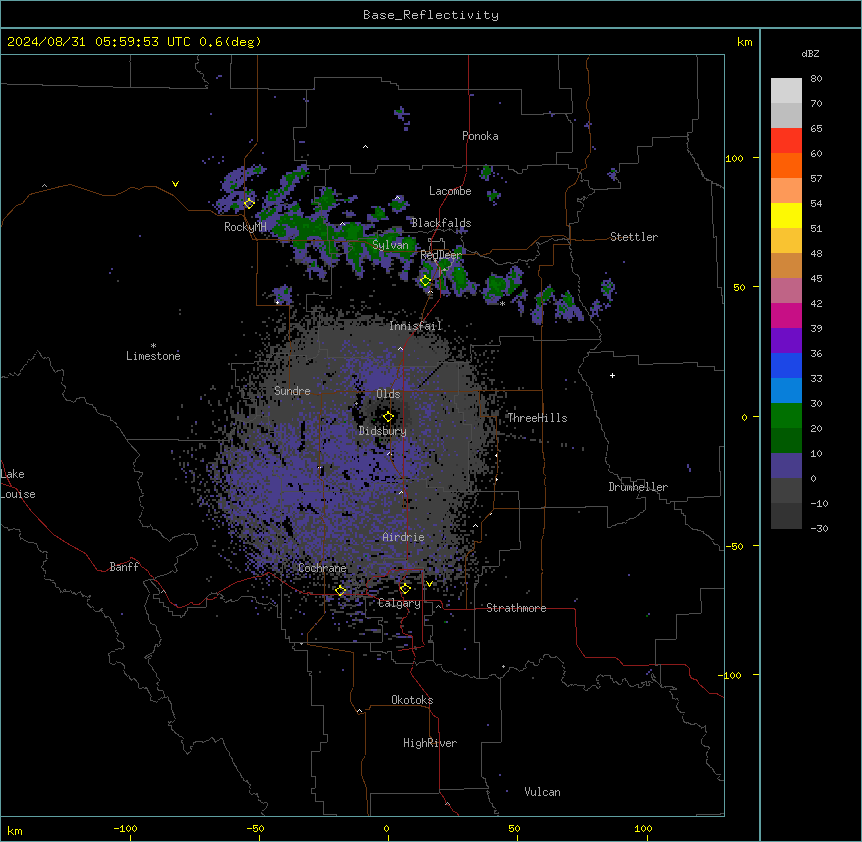Click the RockyMH label
This screenshot has height=842, width=862.
tap(245, 226)
